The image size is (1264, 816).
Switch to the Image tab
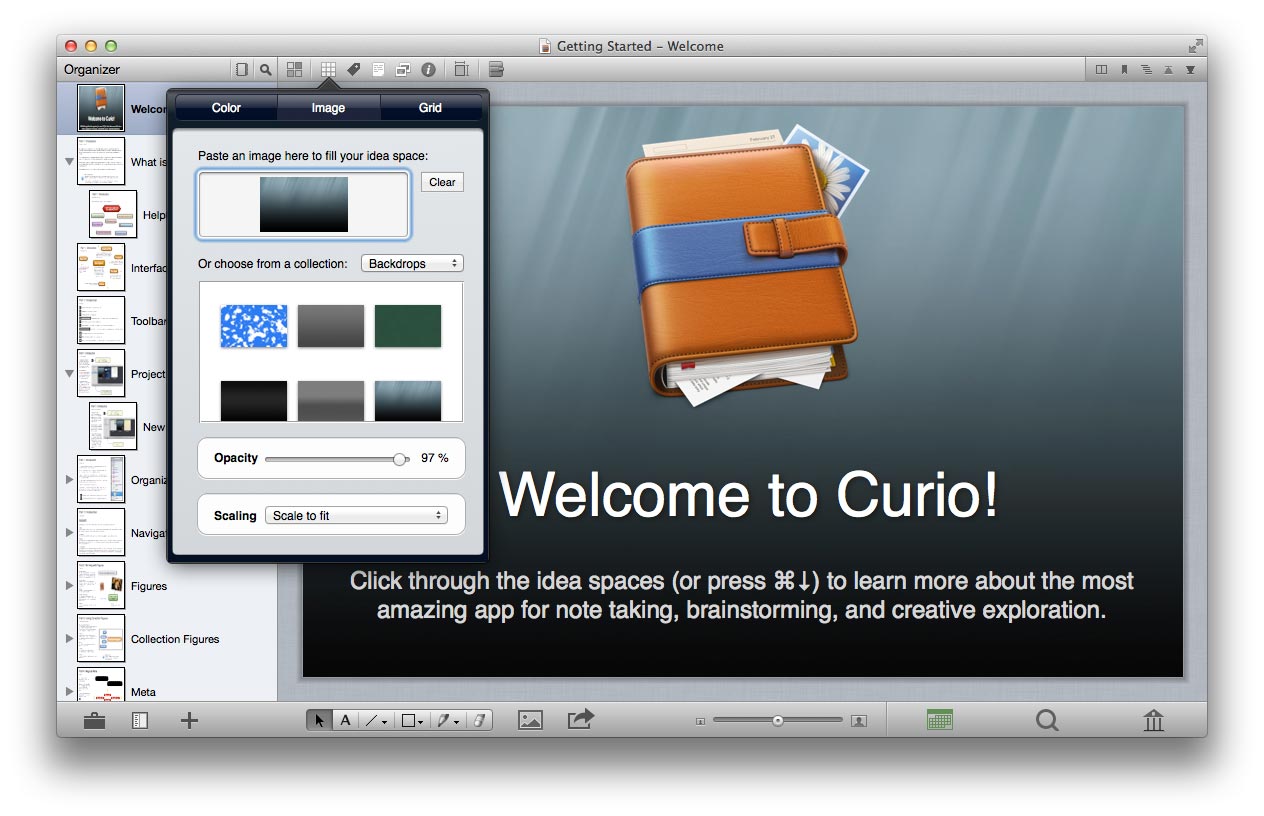pyautogui.click(x=328, y=108)
